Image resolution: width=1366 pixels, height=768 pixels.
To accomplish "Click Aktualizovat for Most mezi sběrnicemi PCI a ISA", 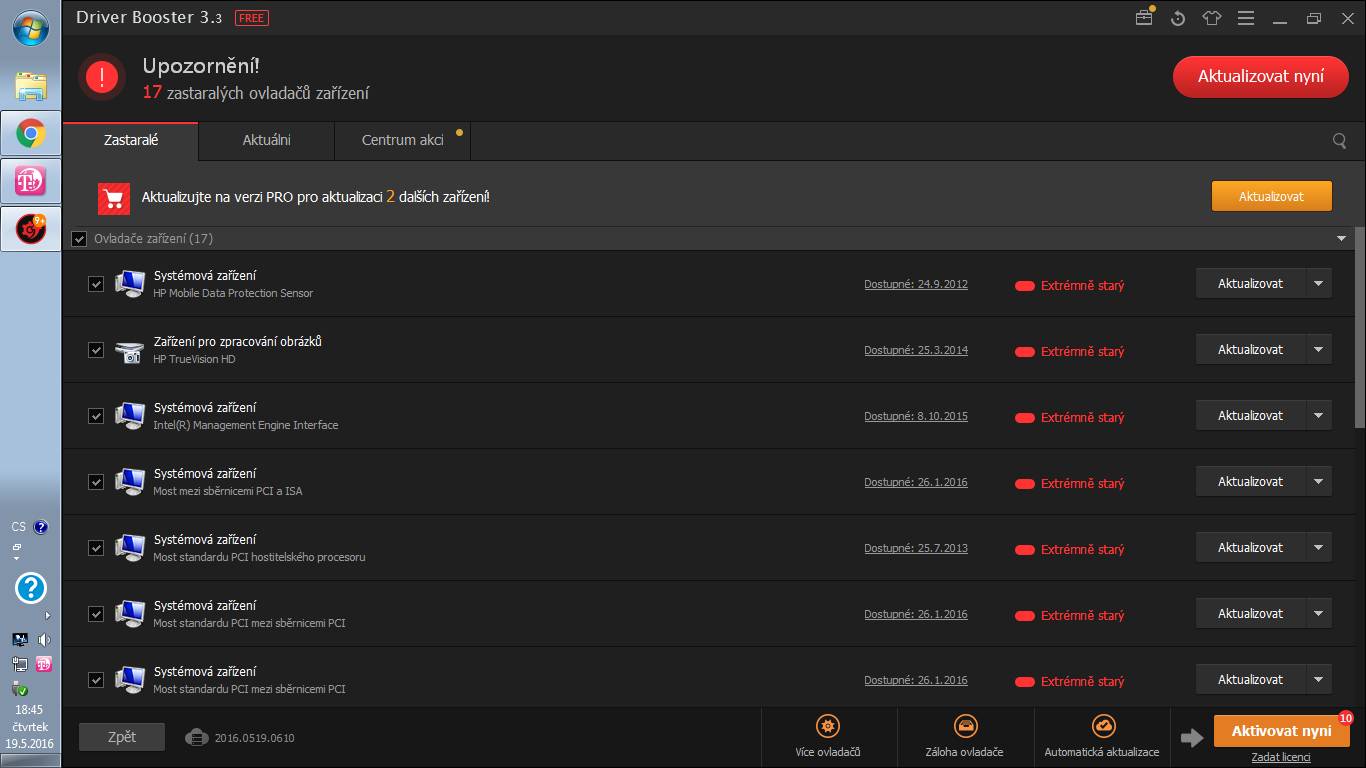I will point(1250,481).
